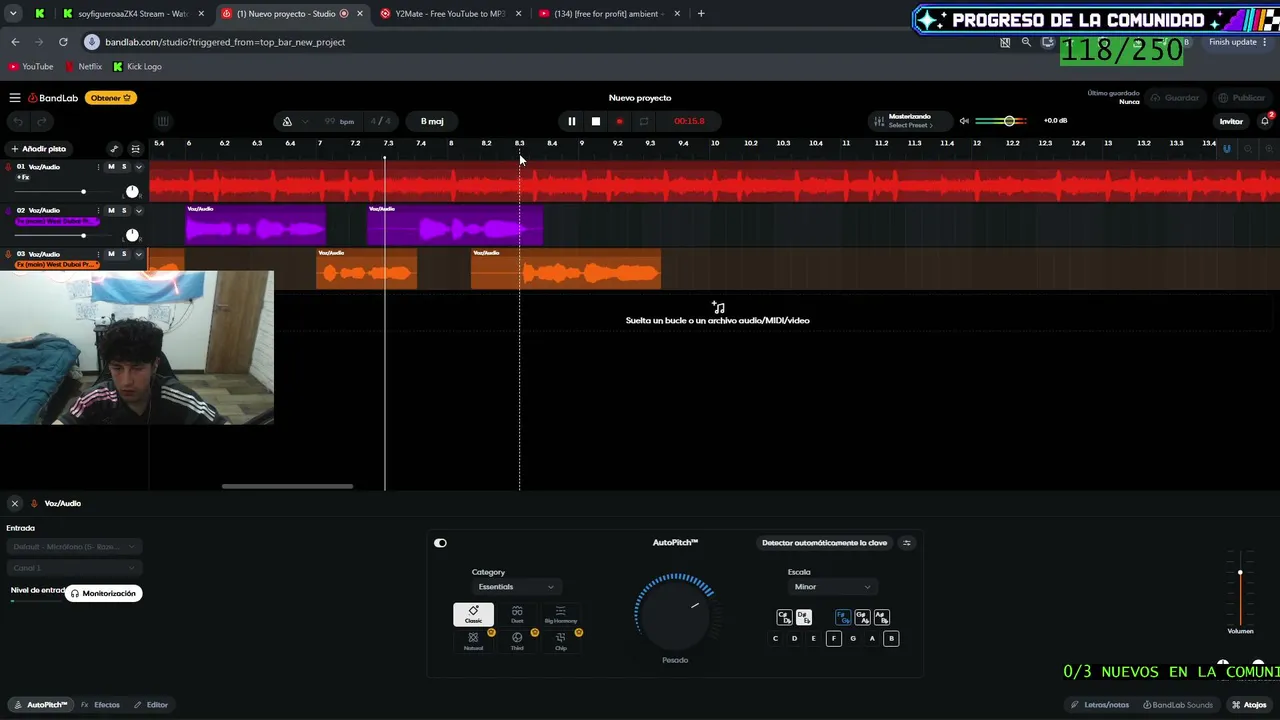Switch to the Editor bottom tab
The height and width of the screenshot is (720, 1280).
click(x=151, y=705)
